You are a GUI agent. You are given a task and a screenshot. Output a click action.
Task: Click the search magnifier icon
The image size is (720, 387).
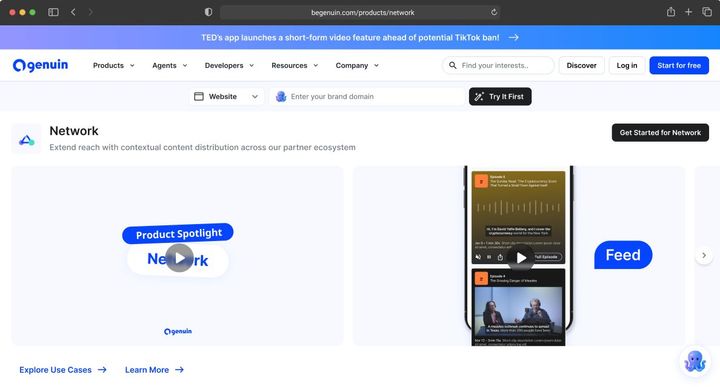point(453,65)
